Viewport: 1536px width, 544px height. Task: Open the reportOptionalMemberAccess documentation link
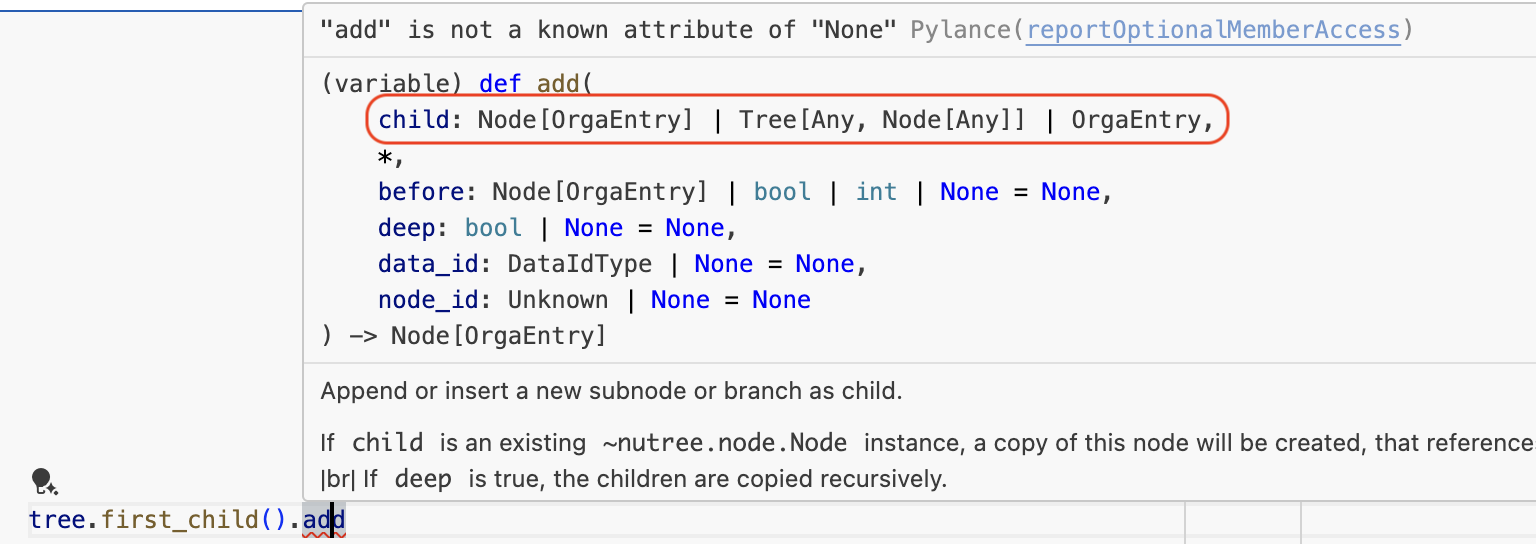click(1213, 30)
